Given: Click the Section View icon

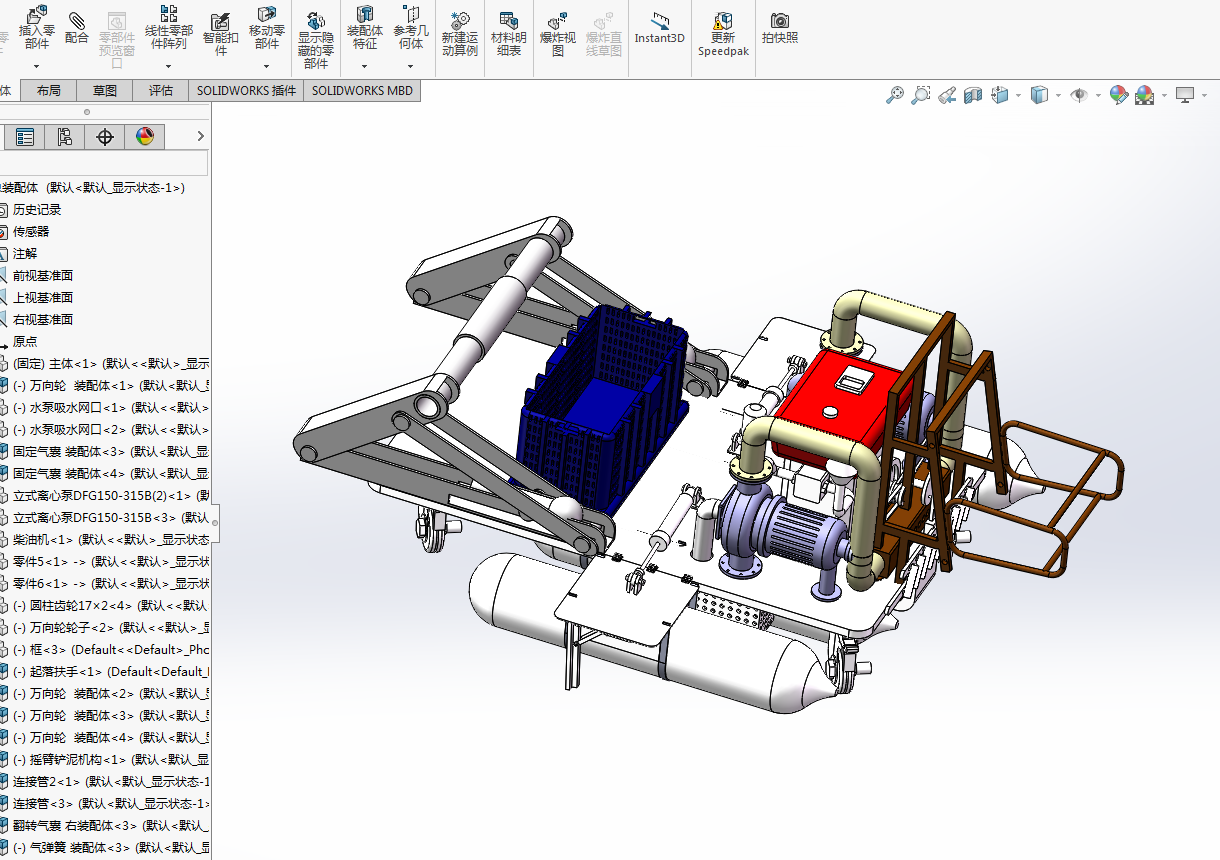Looking at the screenshot, I should point(973,95).
